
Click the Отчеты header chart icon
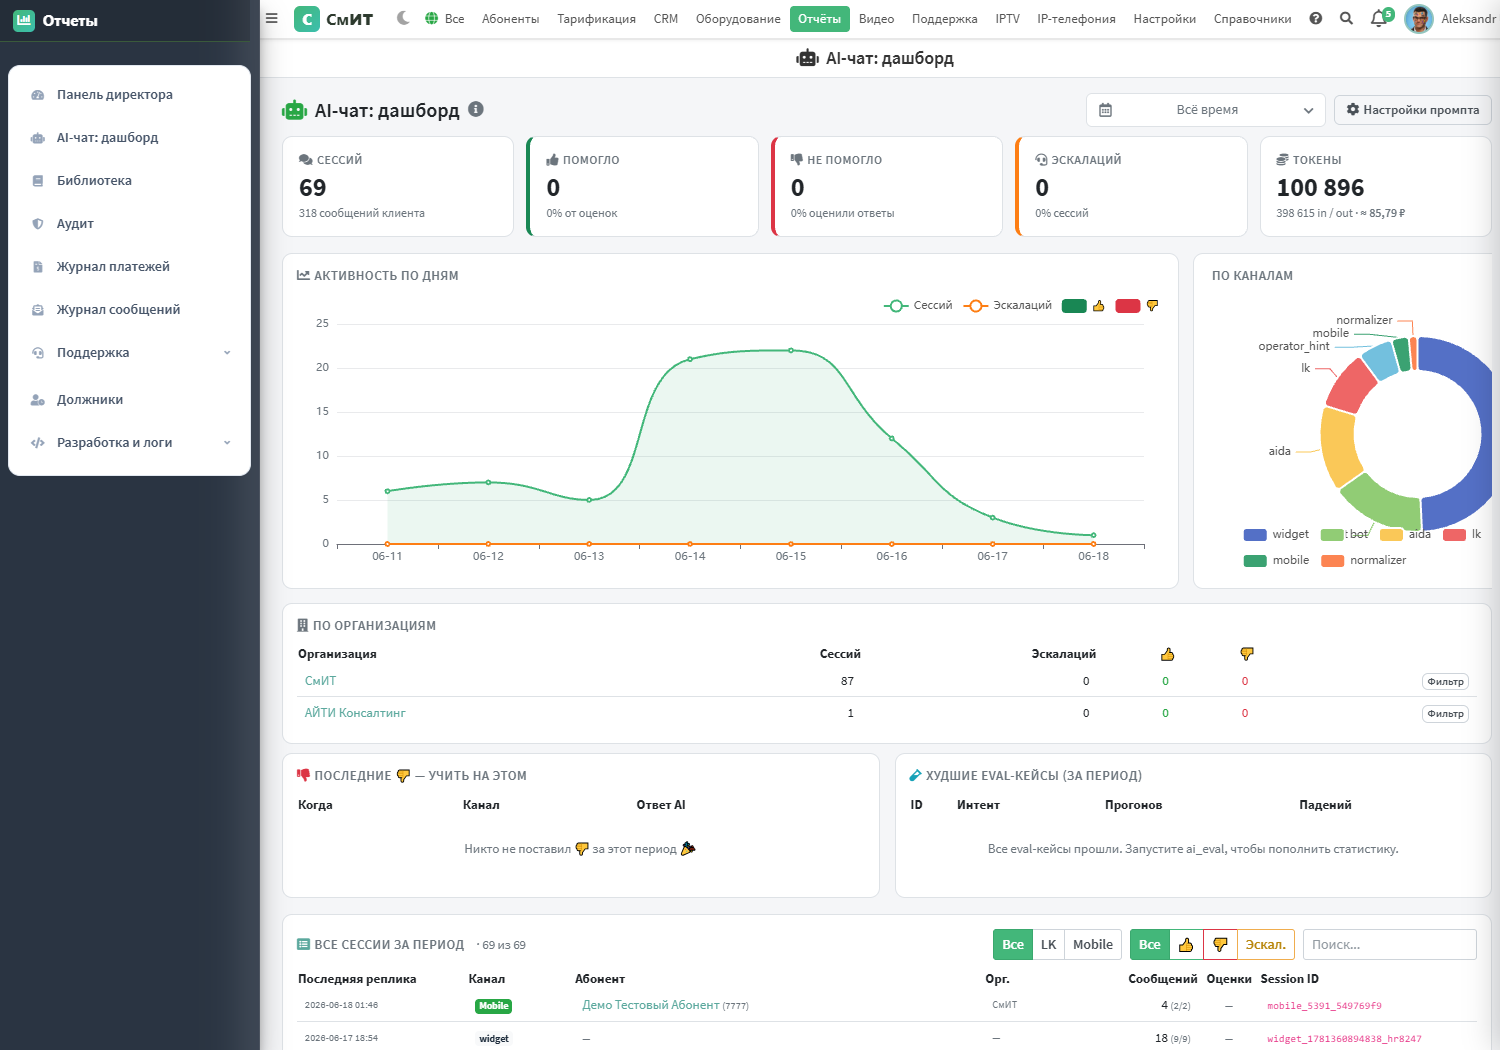(x=23, y=20)
